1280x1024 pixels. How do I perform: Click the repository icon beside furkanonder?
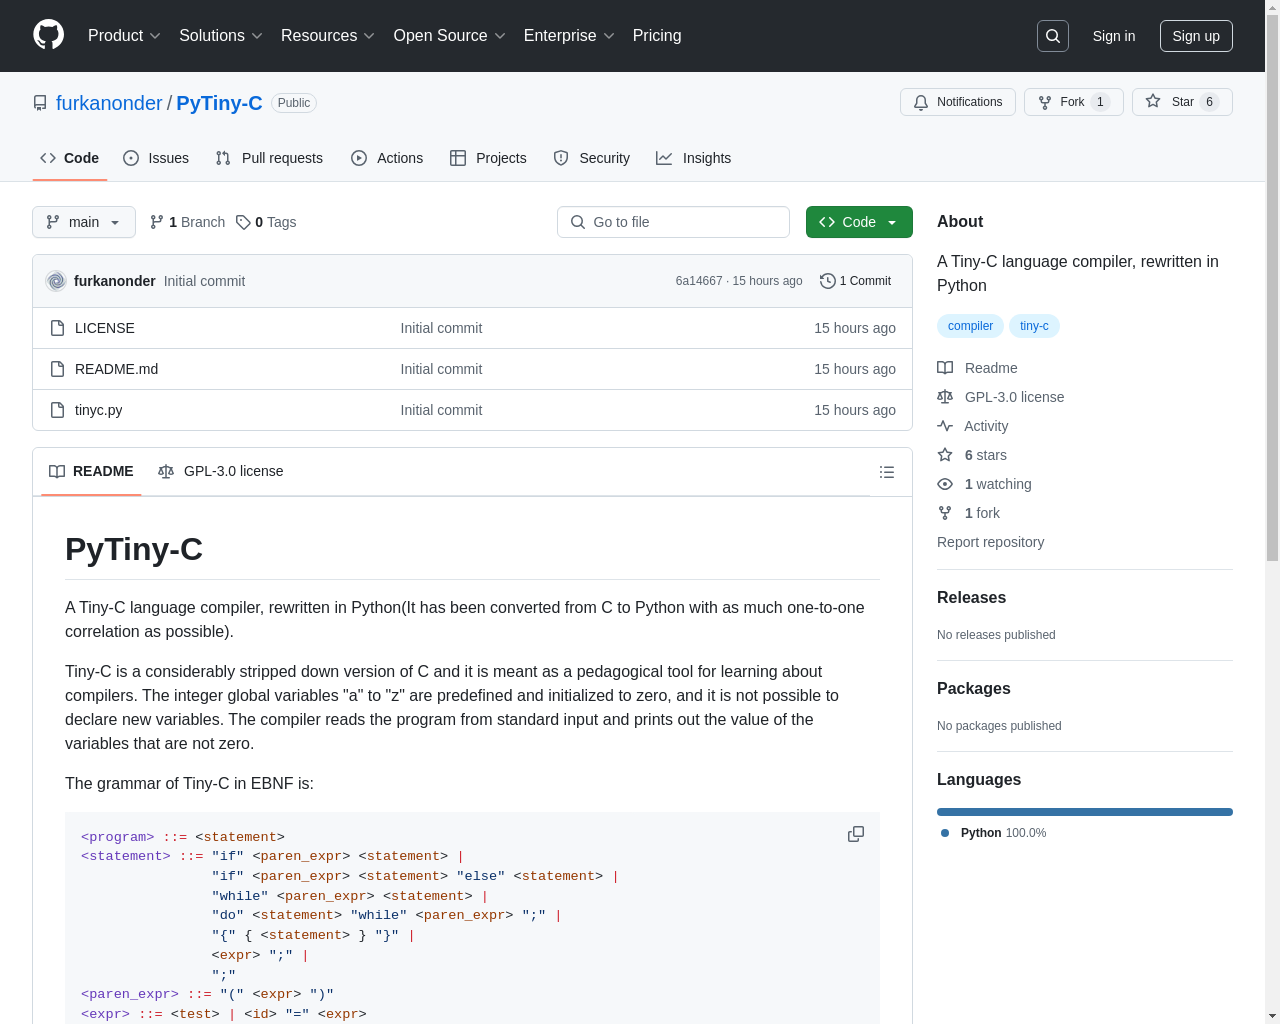point(40,103)
